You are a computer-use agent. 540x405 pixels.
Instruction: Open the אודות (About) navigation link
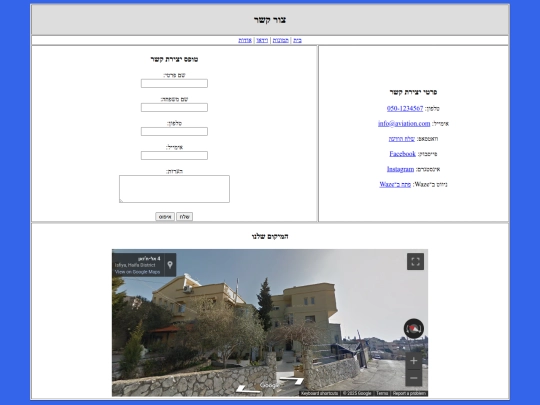[245, 40]
